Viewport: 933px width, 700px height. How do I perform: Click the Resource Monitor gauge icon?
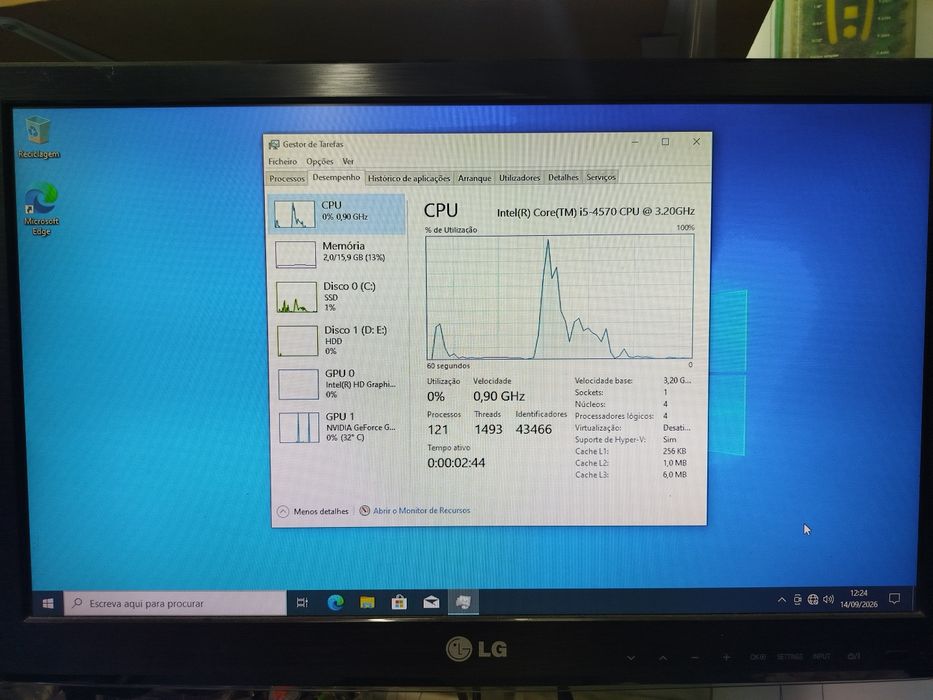pyautogui.click(x=365, y=510)
